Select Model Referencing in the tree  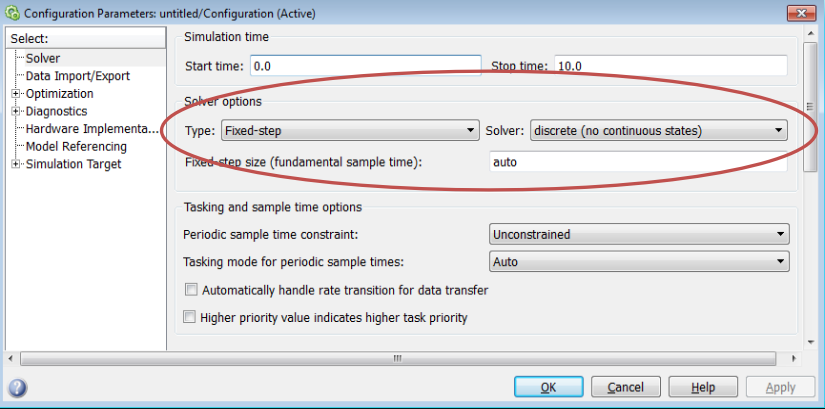76,146
